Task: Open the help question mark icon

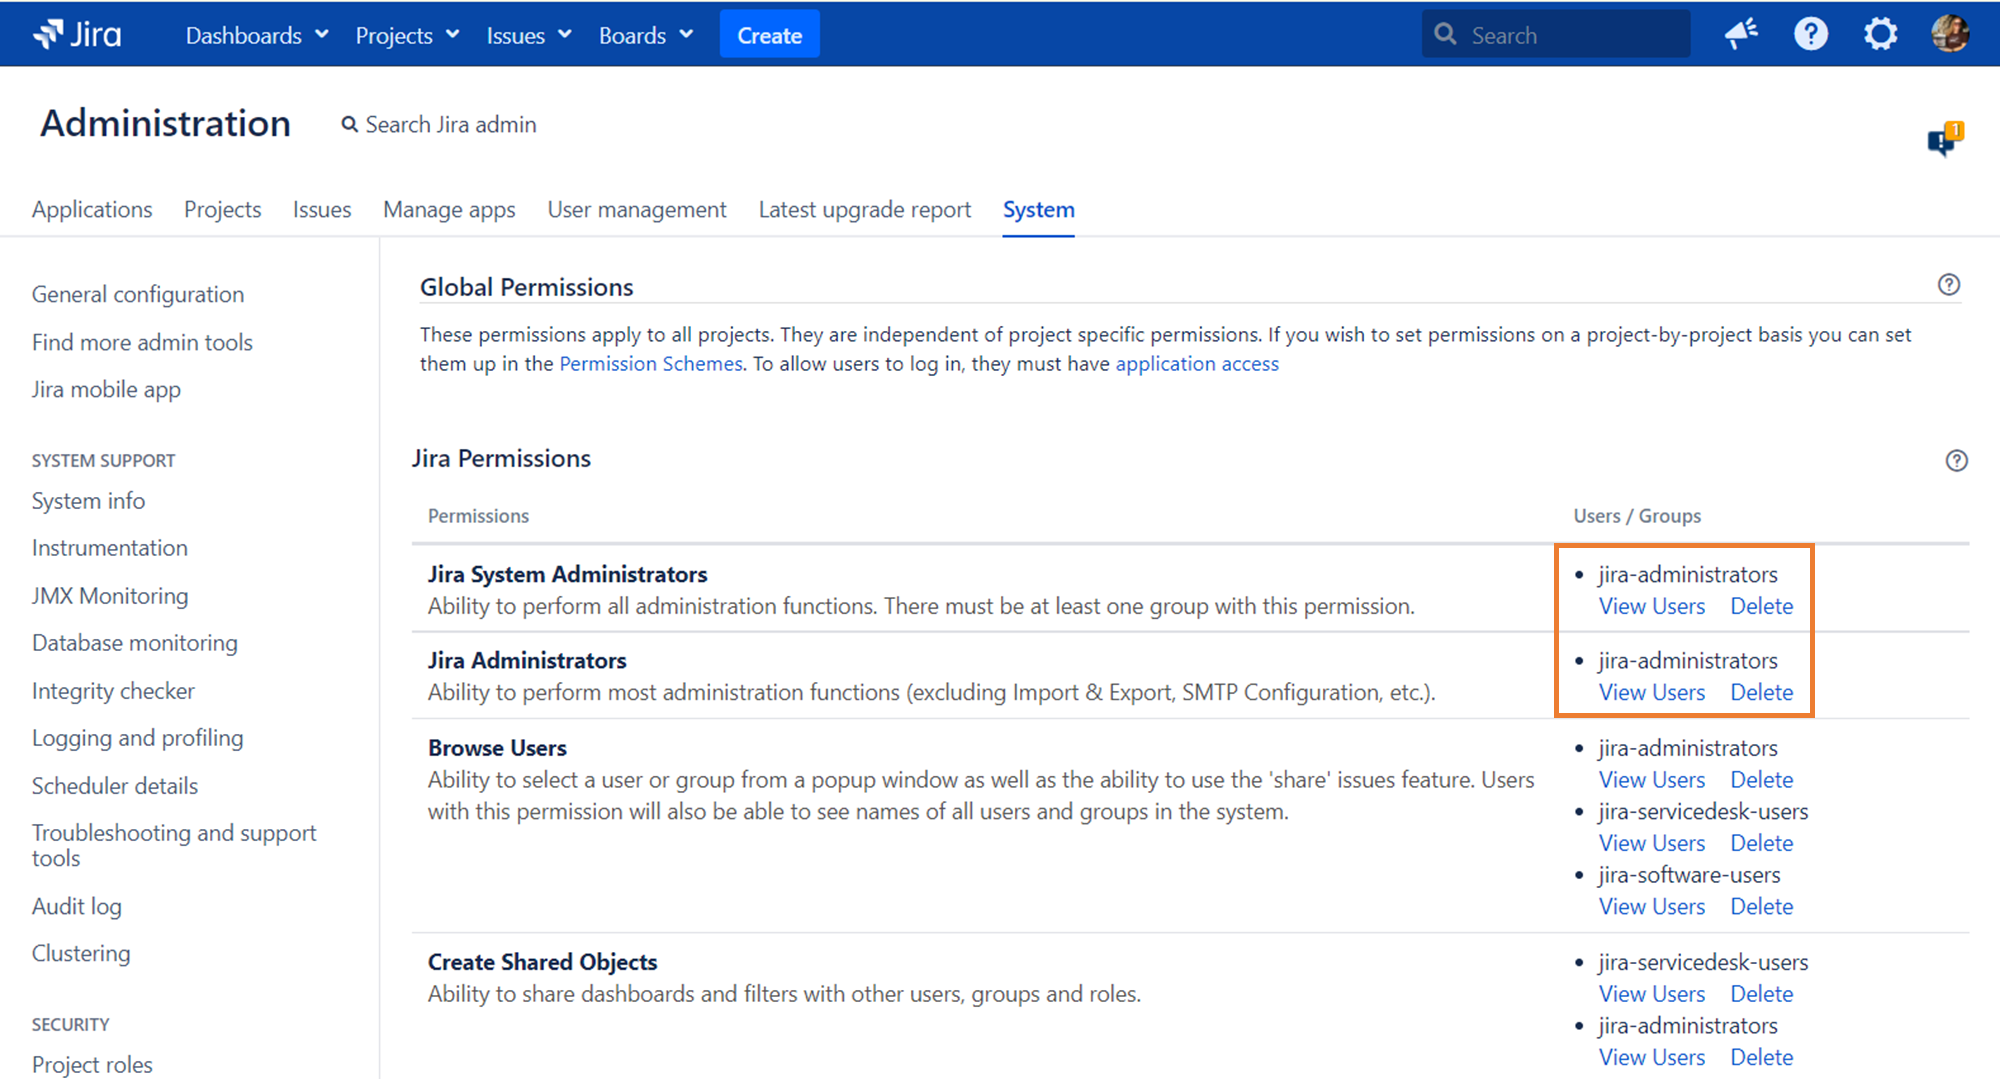Action: pos(1811,33)
